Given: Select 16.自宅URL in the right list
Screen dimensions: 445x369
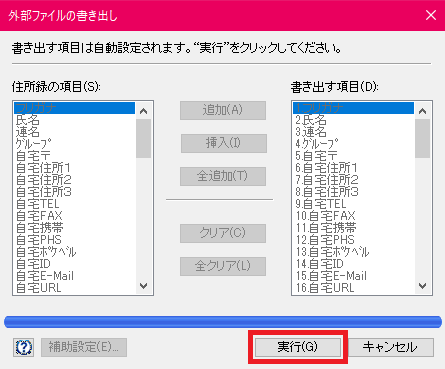Looking at the screenshot, I should pyautogui.click(x=354, y=288).
